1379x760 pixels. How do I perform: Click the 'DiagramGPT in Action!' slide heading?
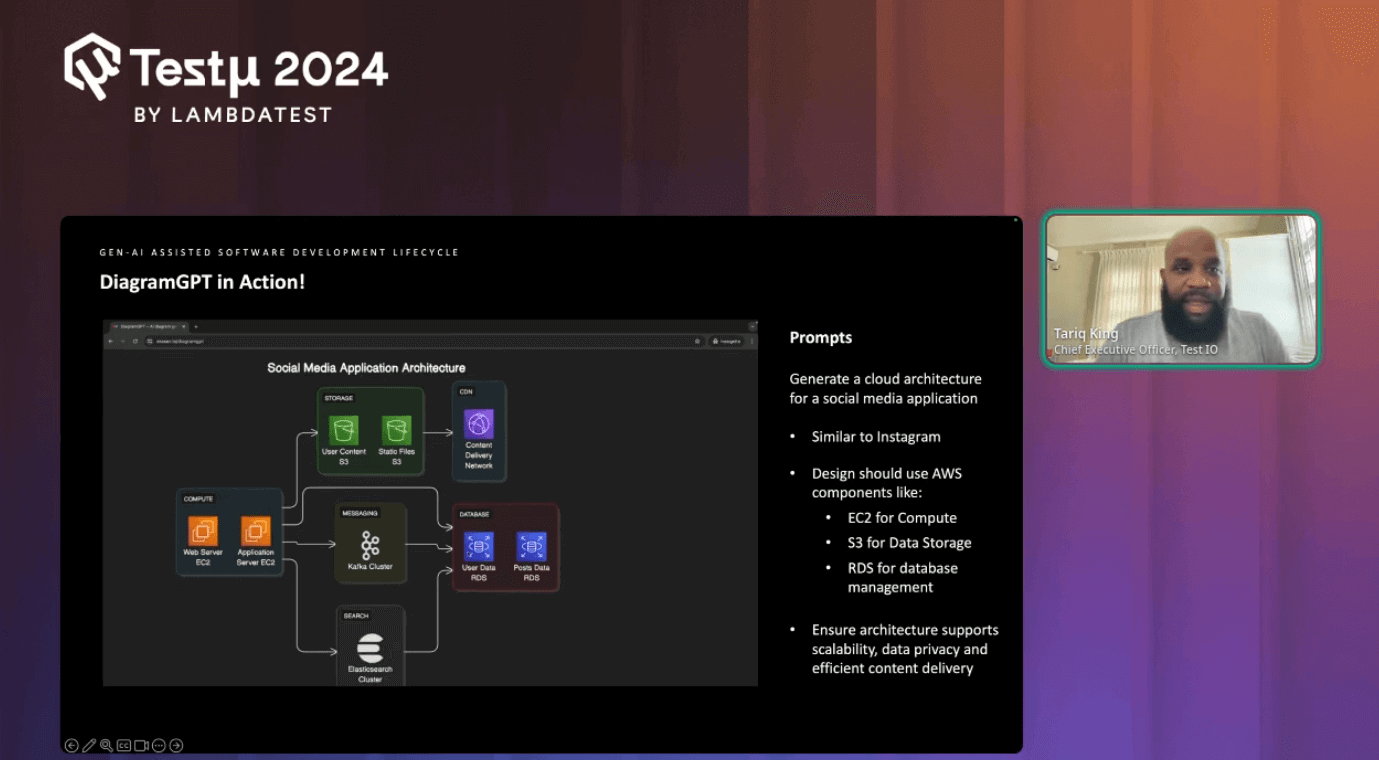click(x=202, y=282)
